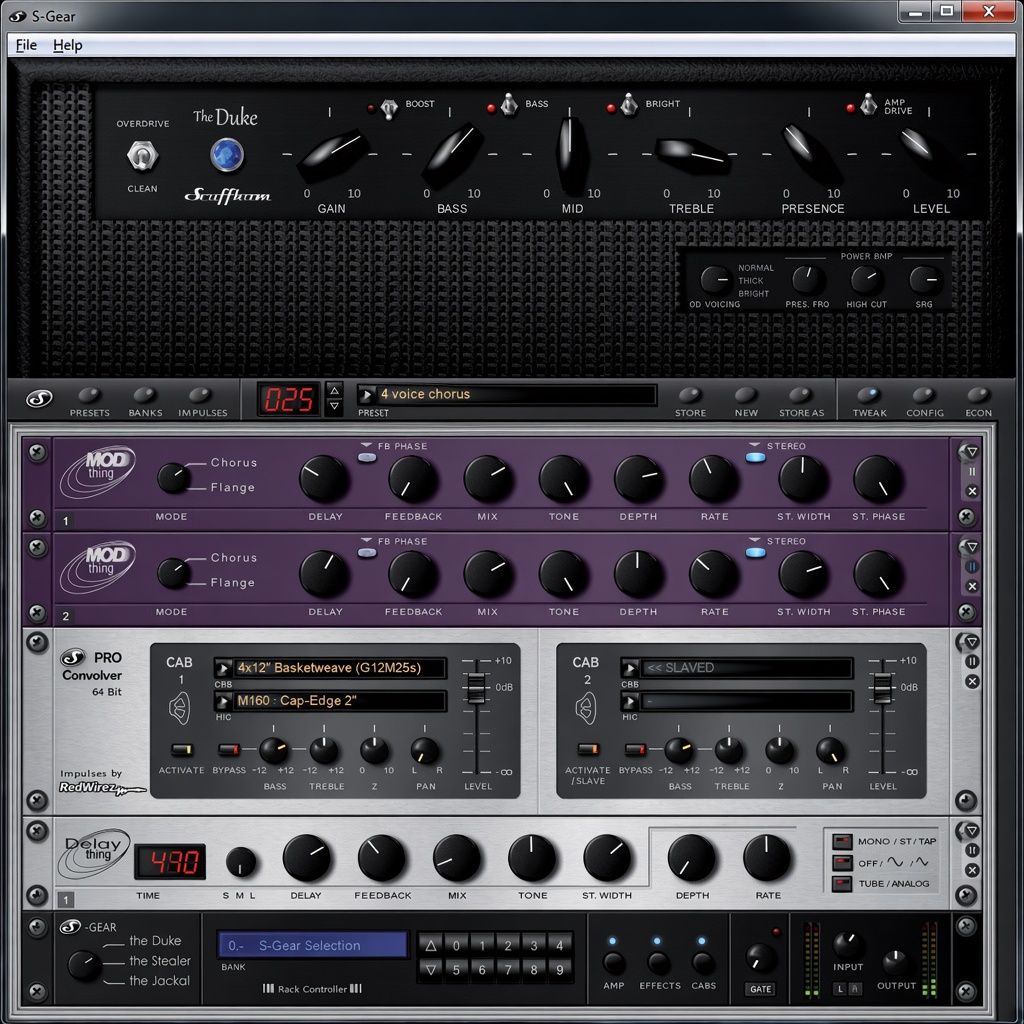Click the Chorus/Flange mode knob on Mod Thing 1

click(174, 478)
